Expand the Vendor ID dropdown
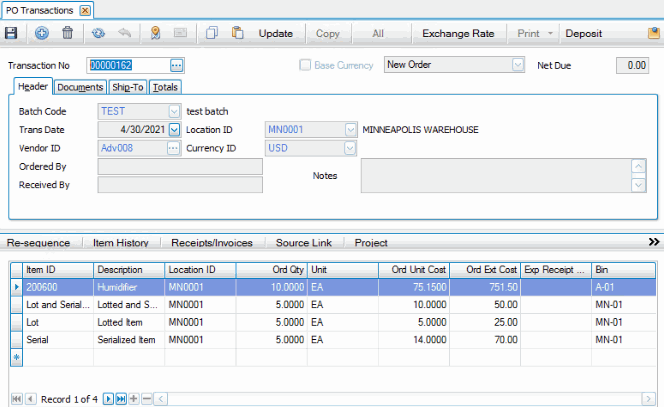 click(174, 148)
